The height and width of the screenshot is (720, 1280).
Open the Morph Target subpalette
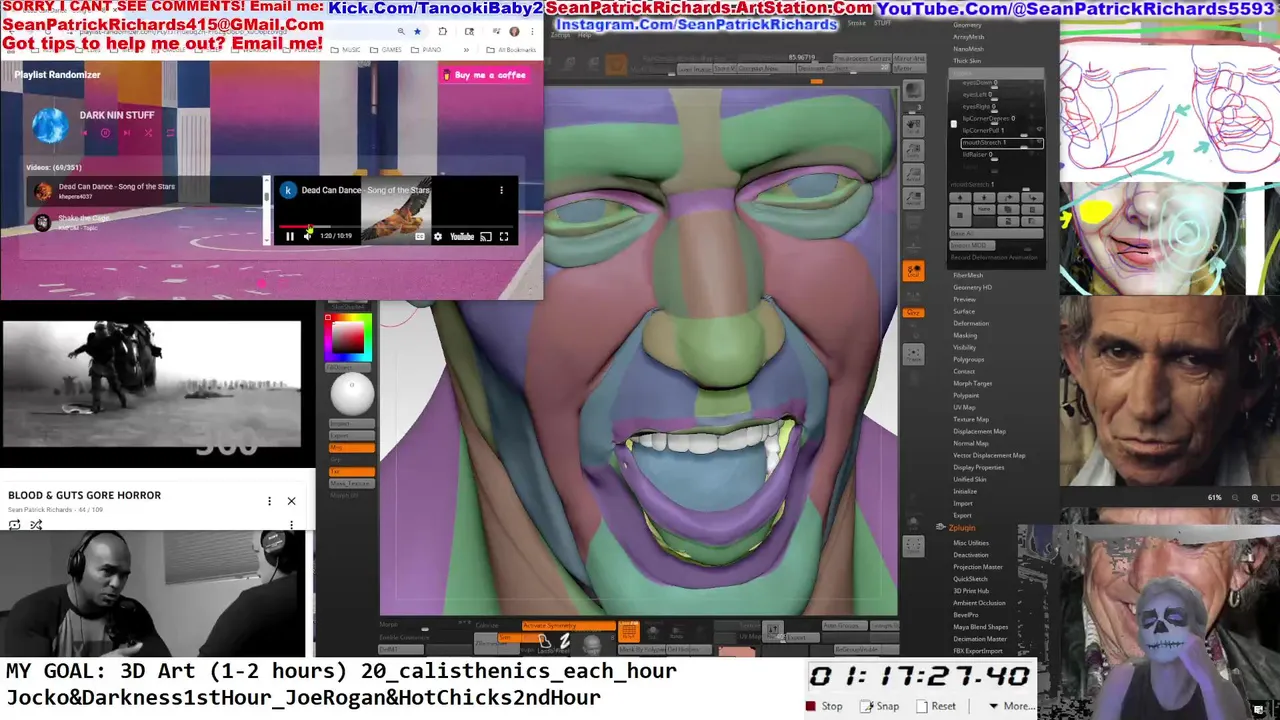tap(972, 383)
